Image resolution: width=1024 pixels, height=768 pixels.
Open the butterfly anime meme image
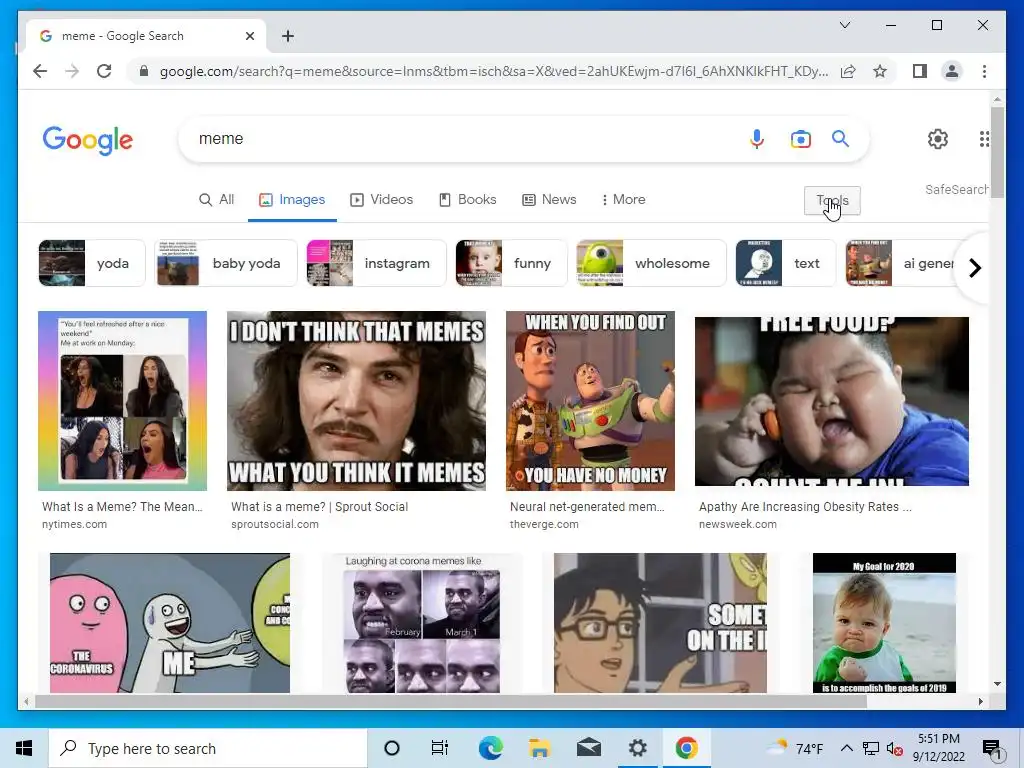point(660,623)
